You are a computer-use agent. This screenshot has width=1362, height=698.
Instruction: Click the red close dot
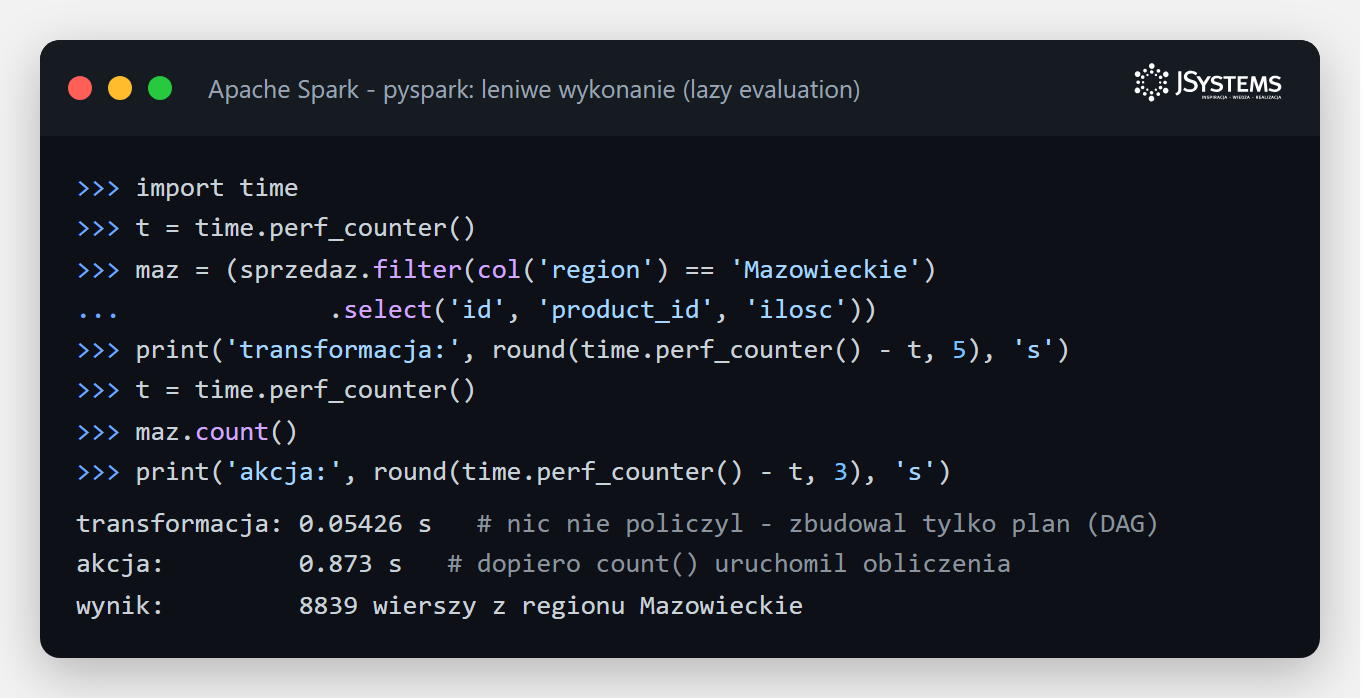pyautogui.click(x=80, y=88)
